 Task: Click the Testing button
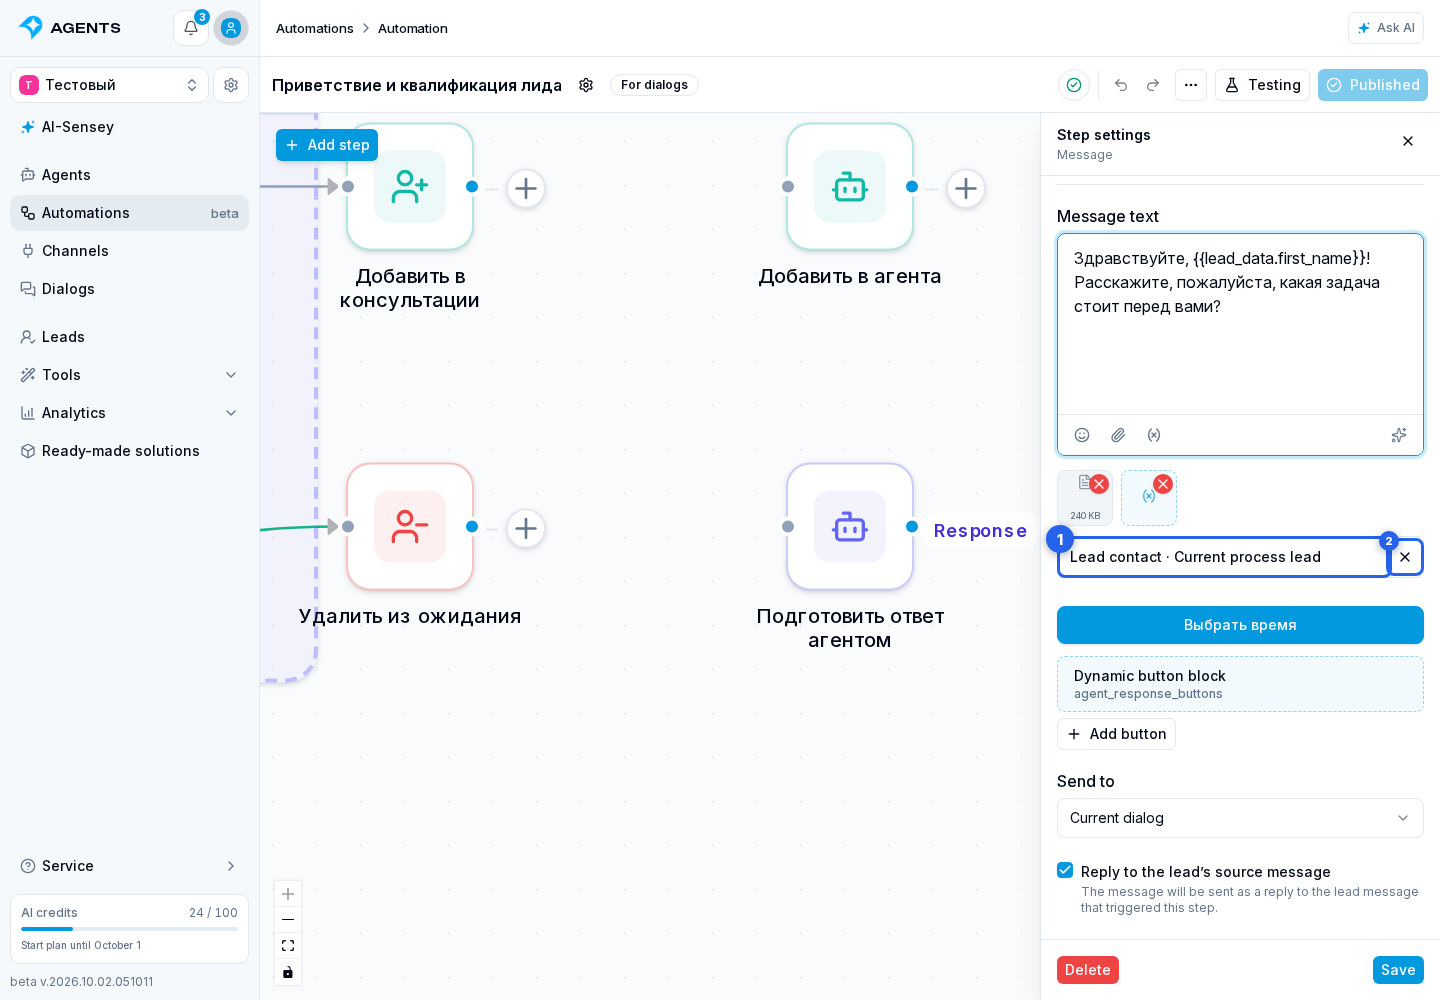click(x=1262, y=85)
